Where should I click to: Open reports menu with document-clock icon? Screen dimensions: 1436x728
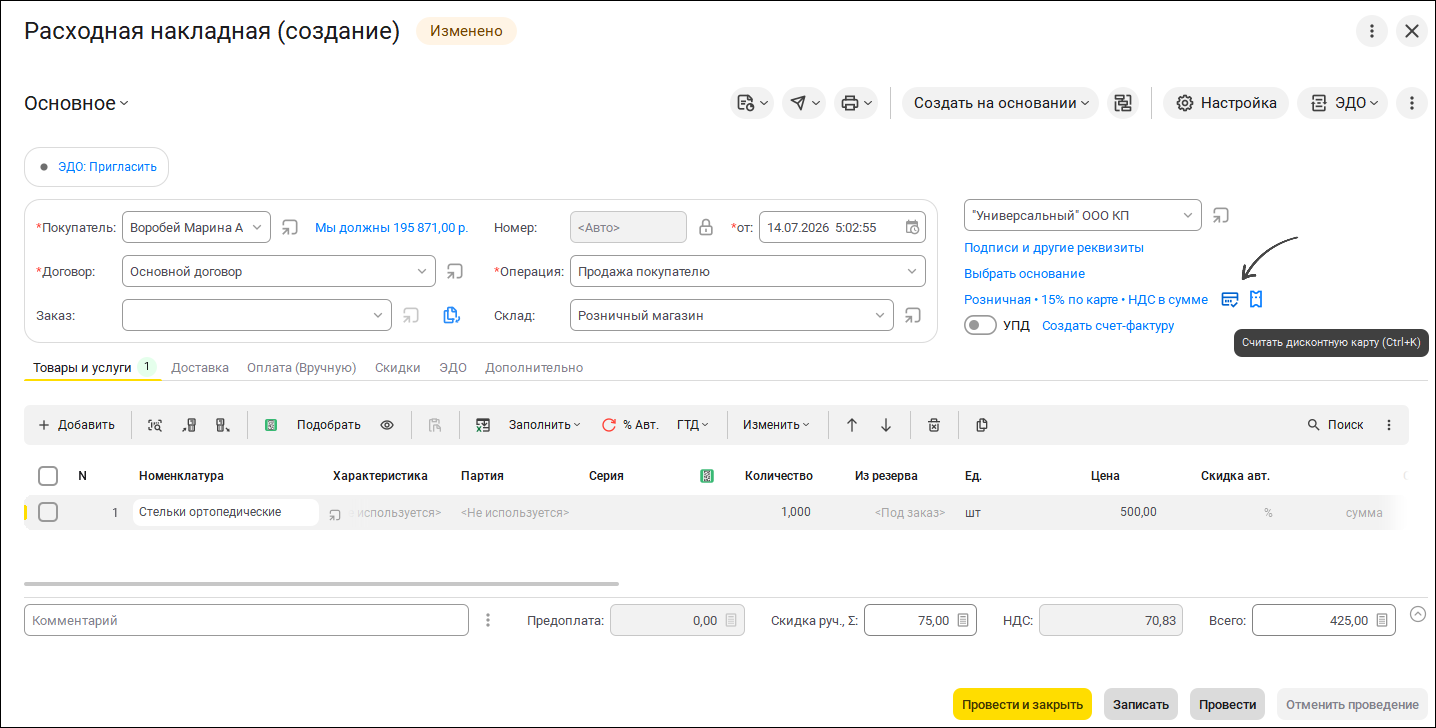tap(751, 103)
